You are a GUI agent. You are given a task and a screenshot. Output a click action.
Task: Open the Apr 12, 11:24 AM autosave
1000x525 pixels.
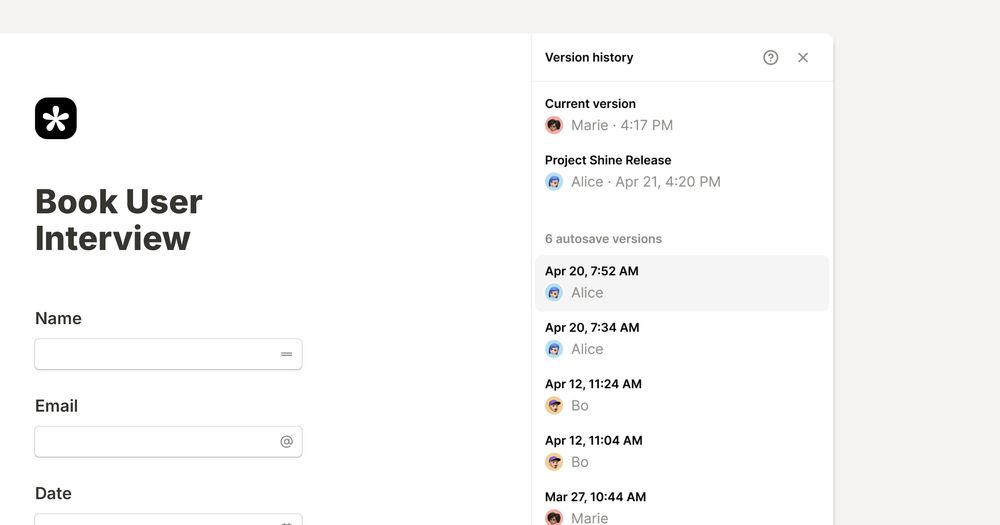(682, 396)
